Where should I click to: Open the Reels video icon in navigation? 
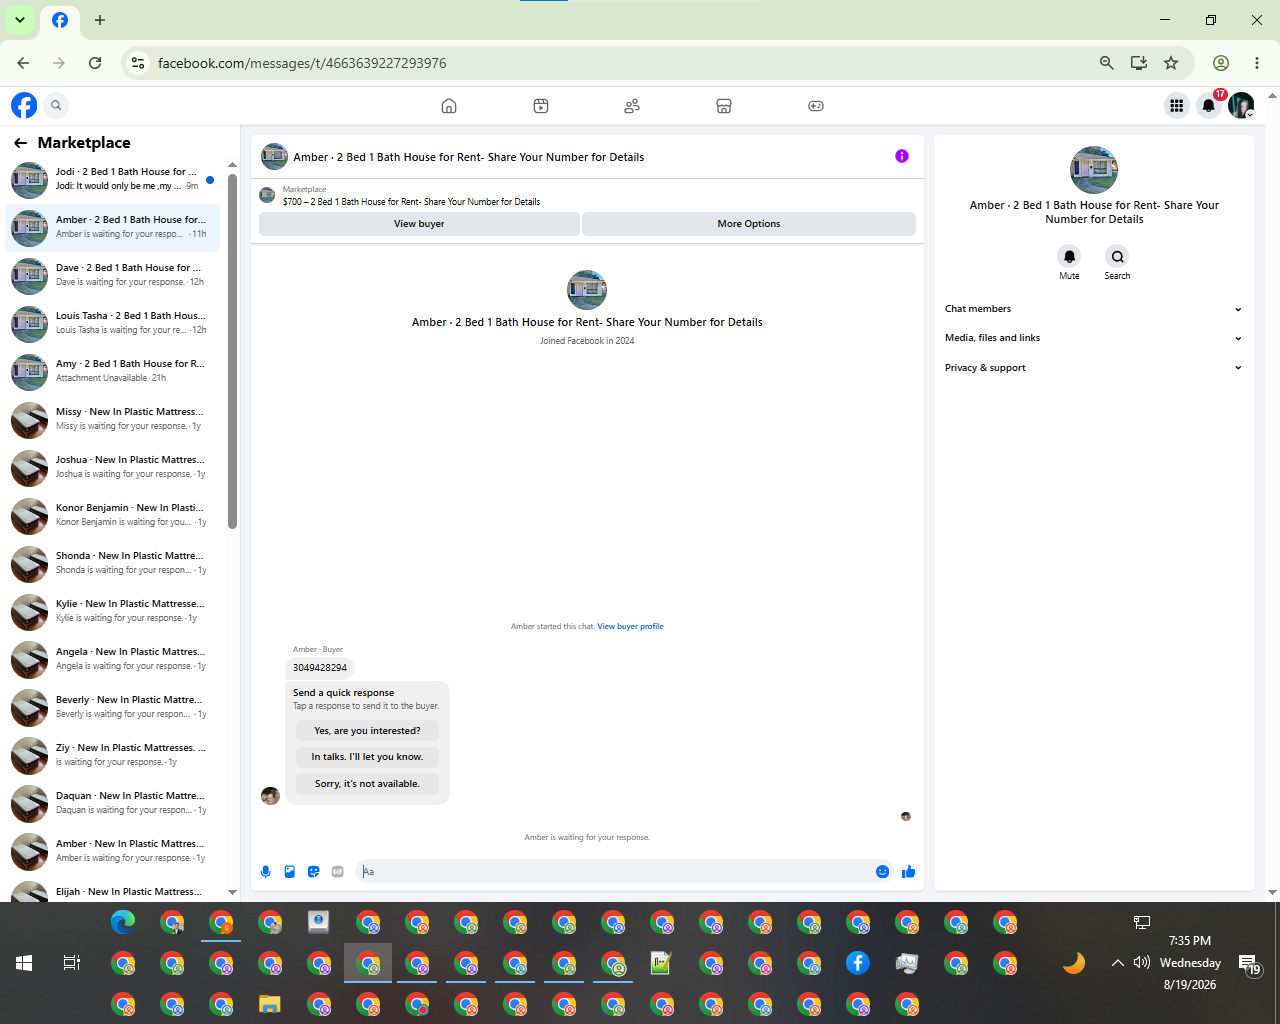point(541,106)
